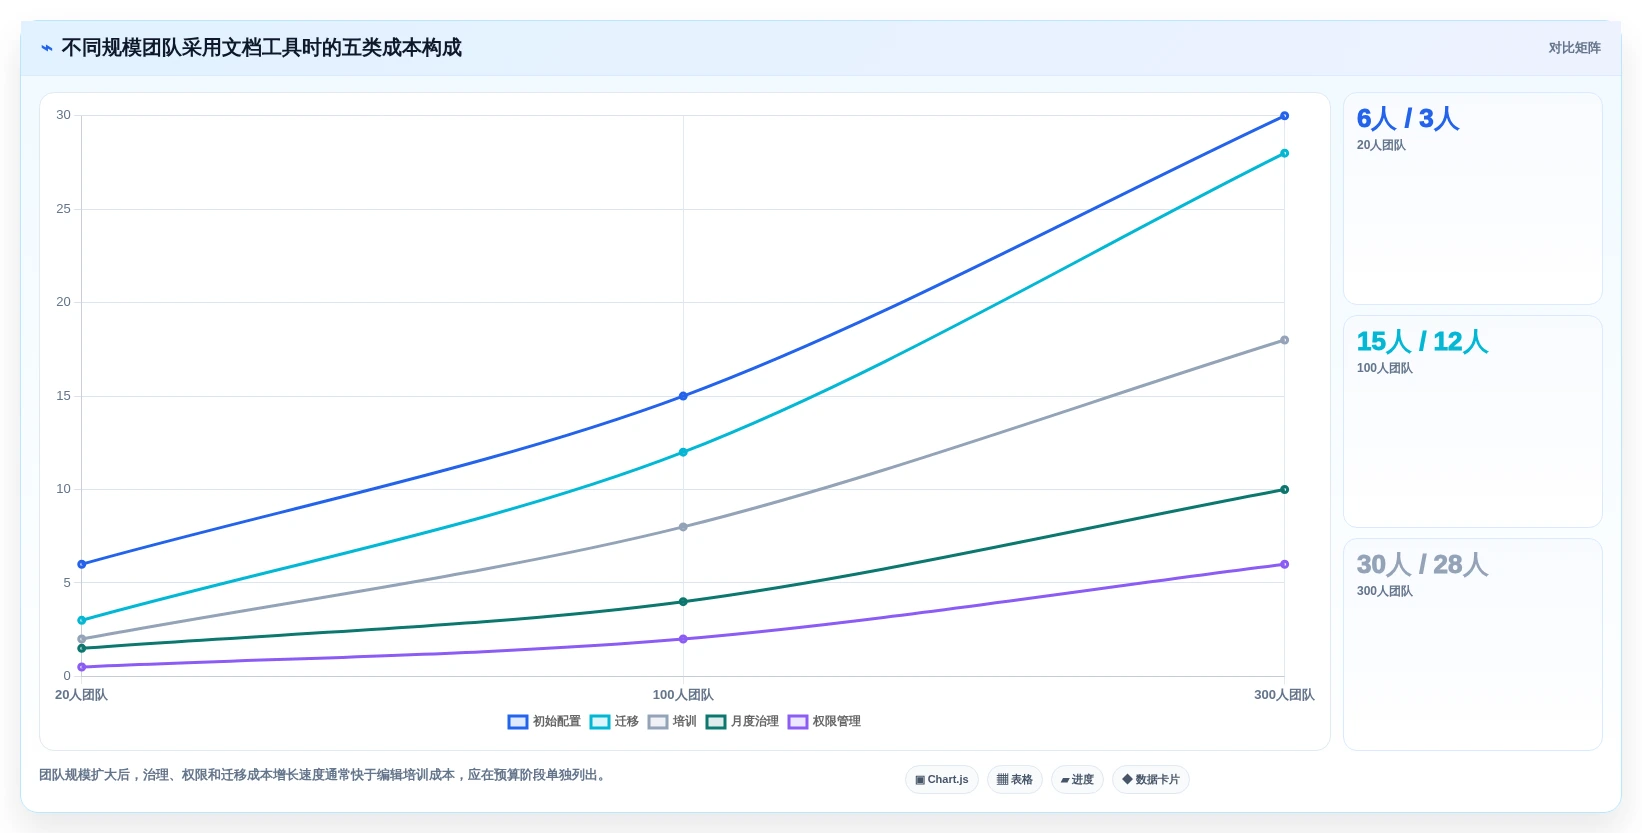Click the lightning icon beside the chart title
This screenshot has width=1642, height=833.
46,48
